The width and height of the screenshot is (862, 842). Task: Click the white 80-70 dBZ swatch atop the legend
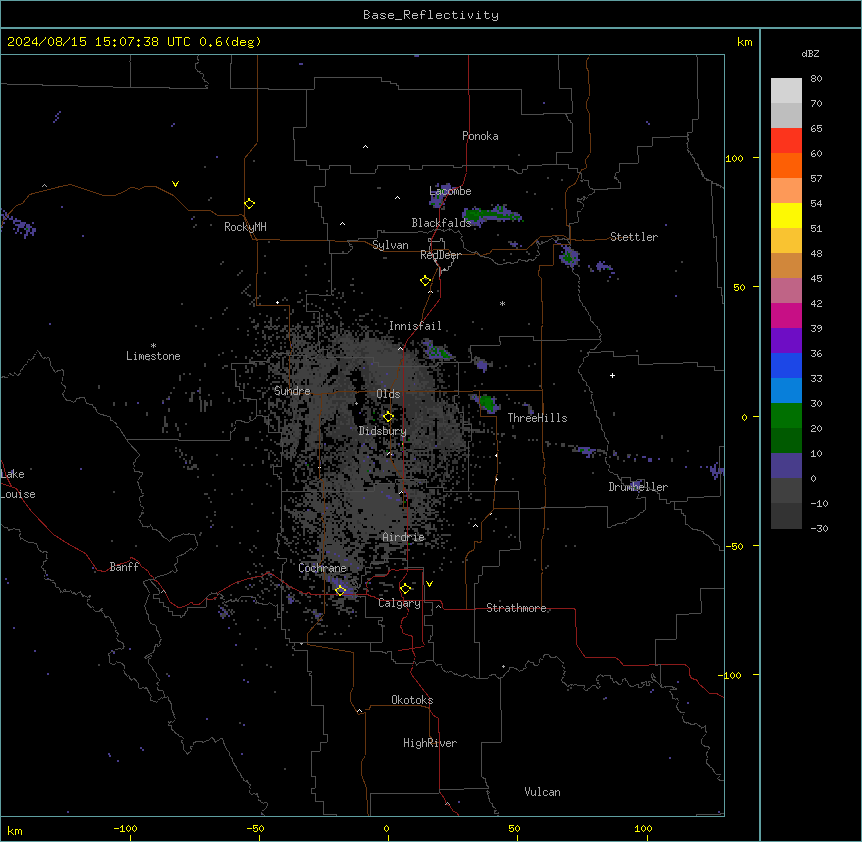[x=786, y=91]
